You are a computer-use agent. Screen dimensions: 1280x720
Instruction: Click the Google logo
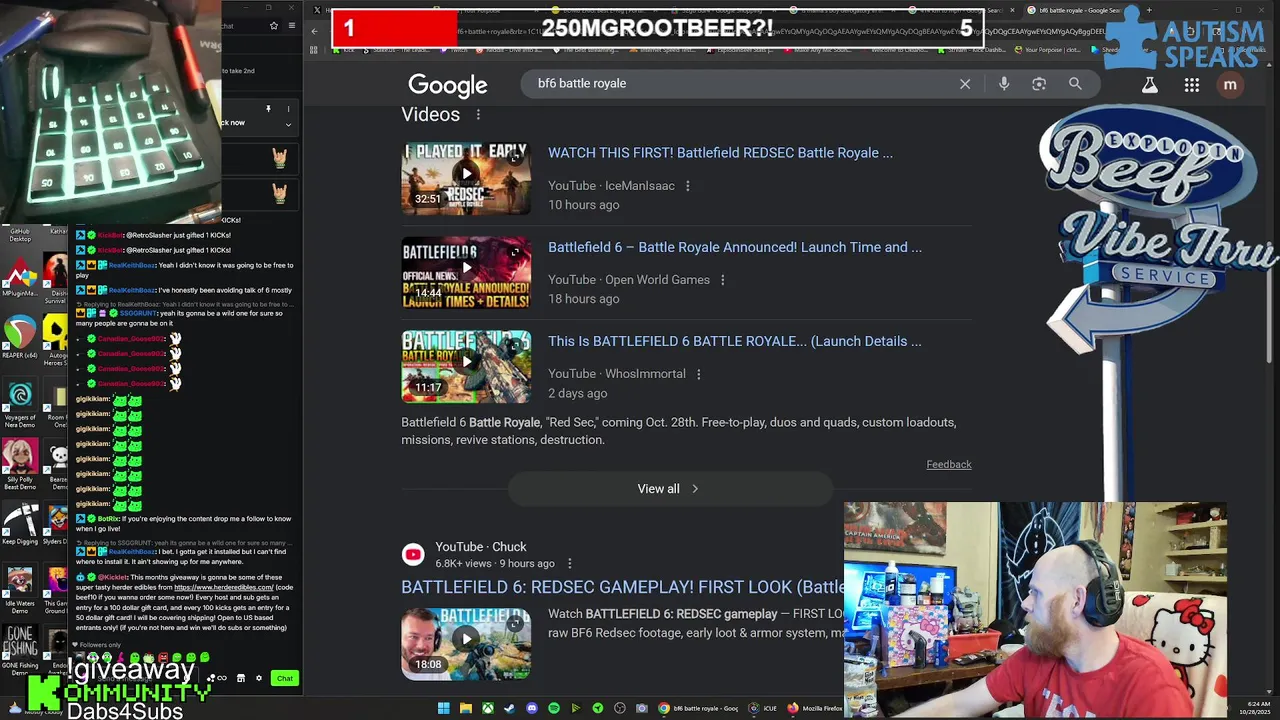tap(447, 85)
